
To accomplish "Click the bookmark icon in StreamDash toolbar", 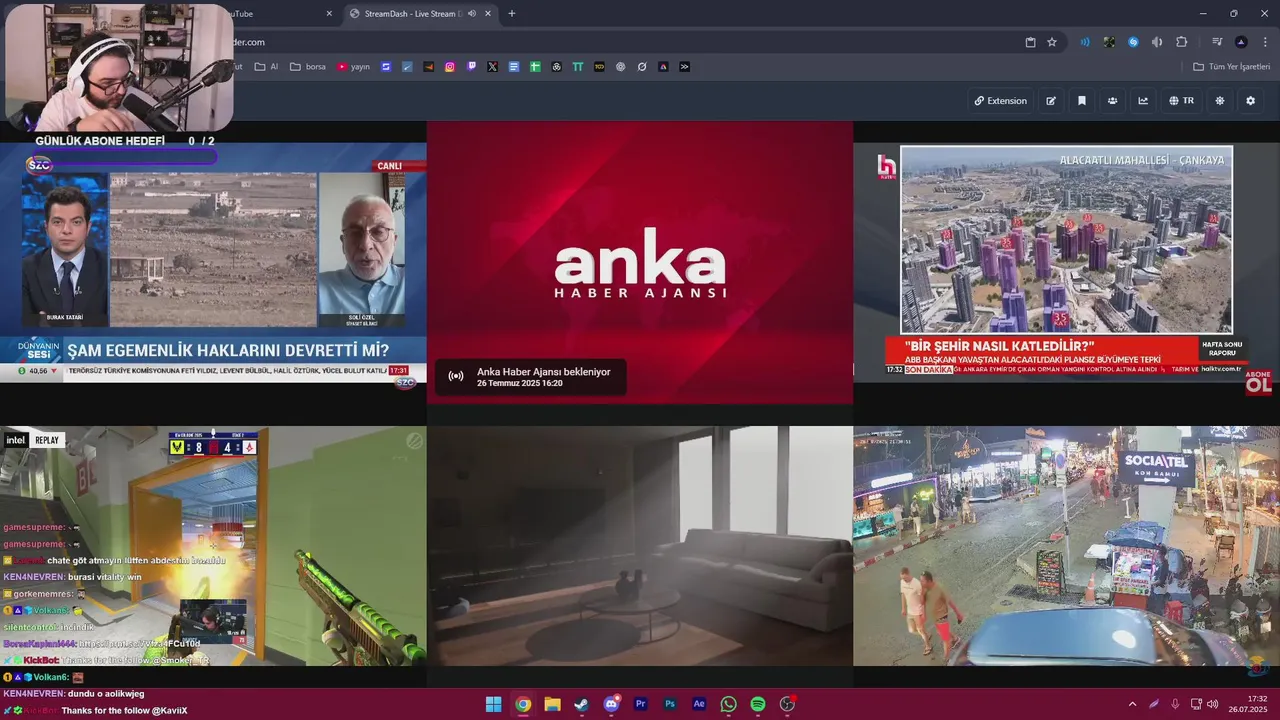I will tap(1082, 101).
